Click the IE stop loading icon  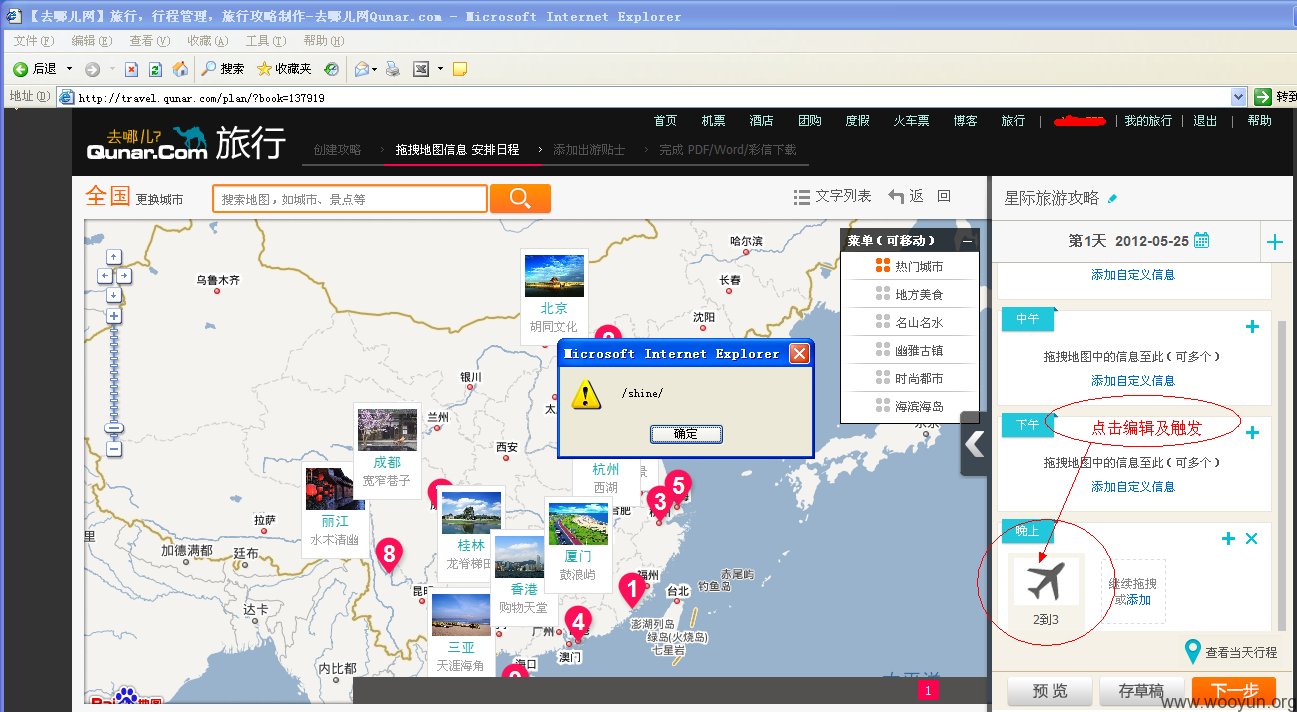click(x=131, y=69)
